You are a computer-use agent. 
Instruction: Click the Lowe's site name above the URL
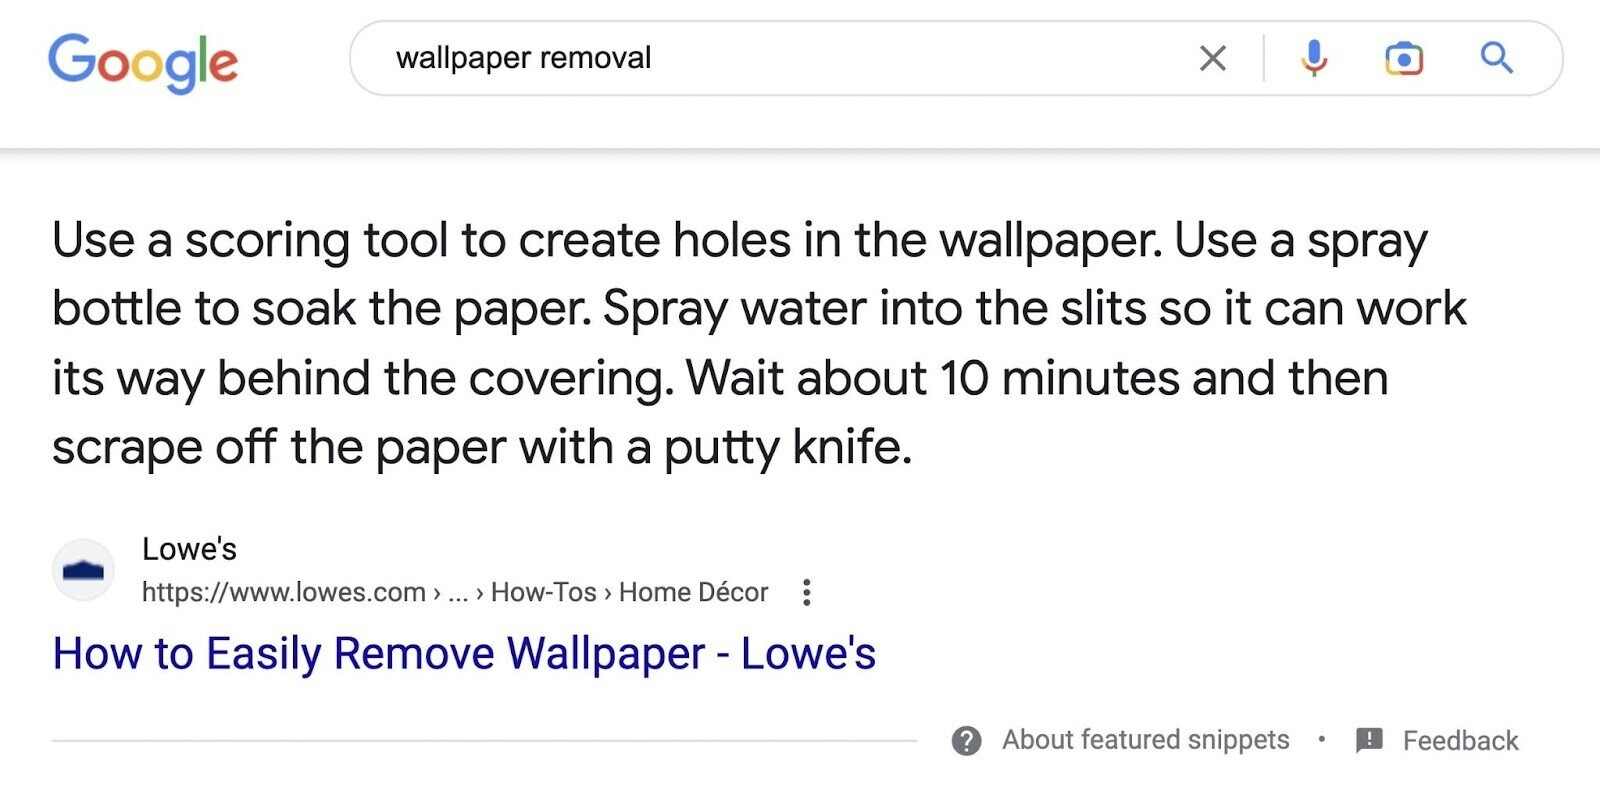click(x=189, y=549)
